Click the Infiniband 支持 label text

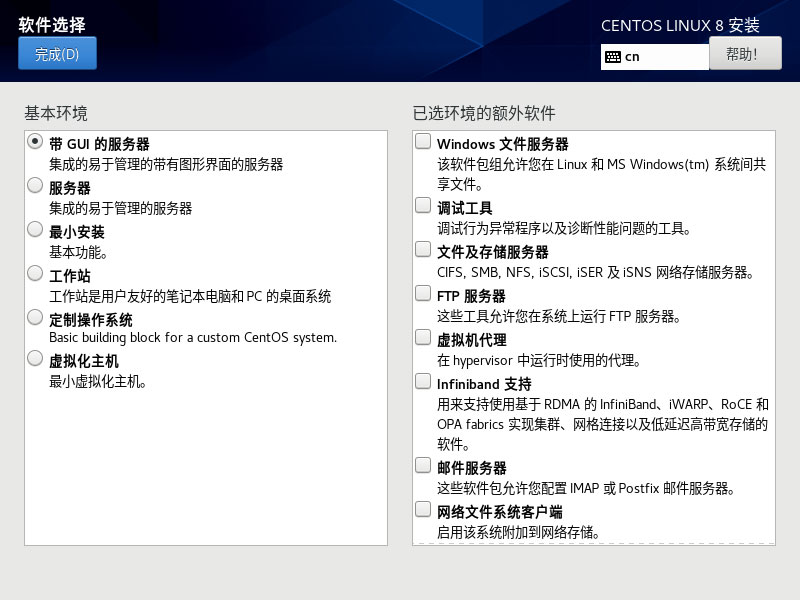pos(484,384)
